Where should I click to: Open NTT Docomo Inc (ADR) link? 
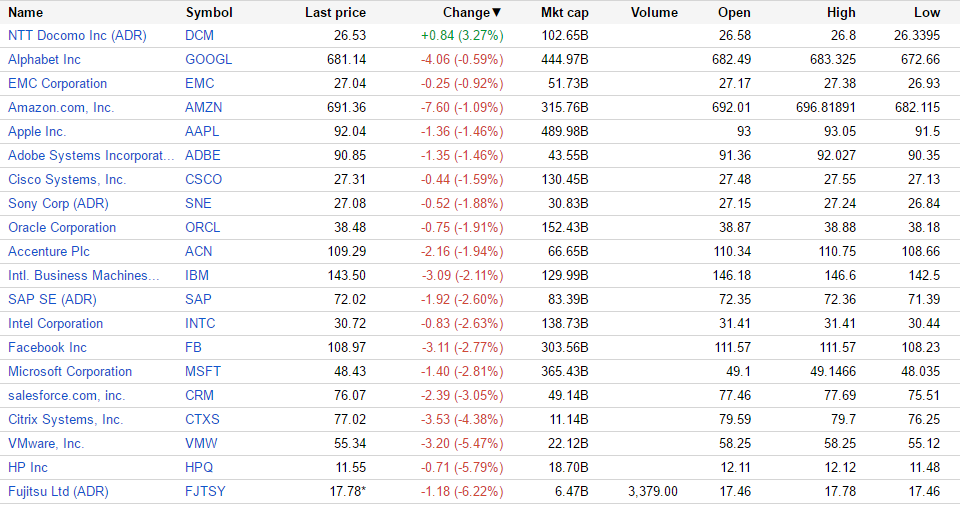pos(77,35)
